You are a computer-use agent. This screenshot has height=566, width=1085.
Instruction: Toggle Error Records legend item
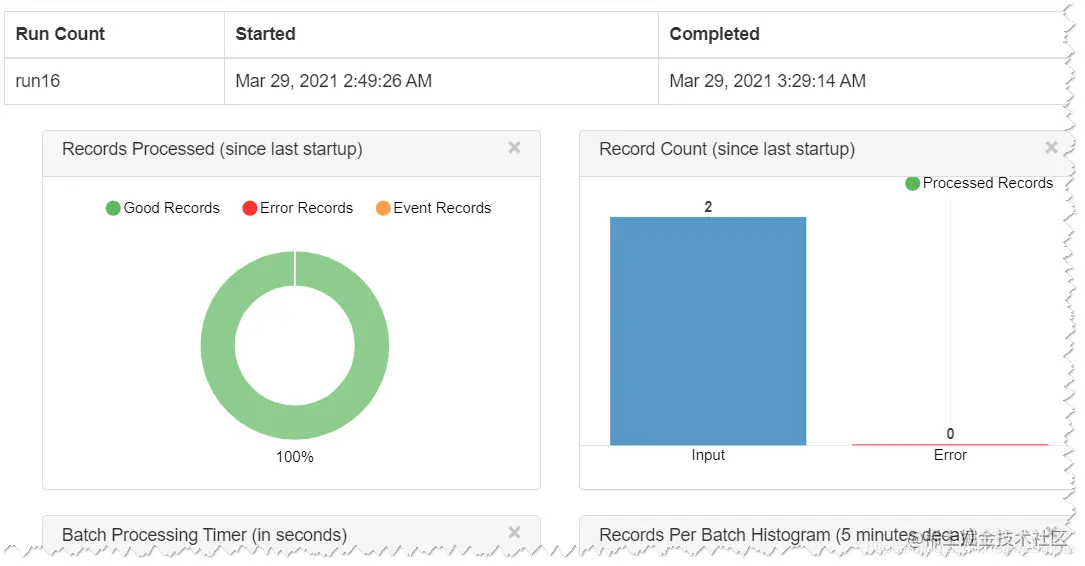[298, 208]
